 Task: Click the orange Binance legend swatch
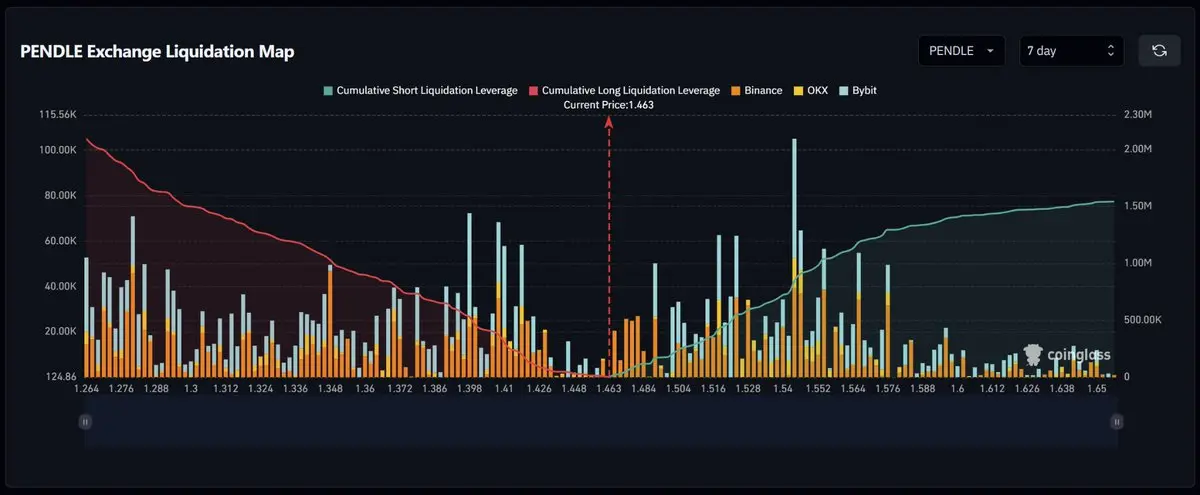[735, 90]
